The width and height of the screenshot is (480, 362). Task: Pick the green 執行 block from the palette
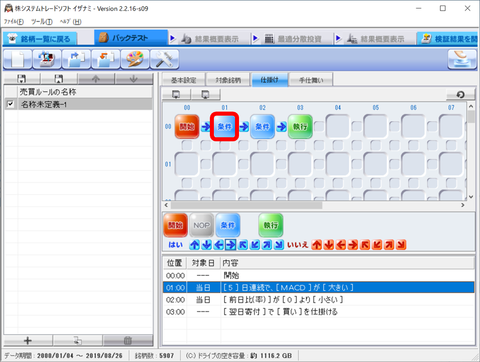click(x=271, y=225)
